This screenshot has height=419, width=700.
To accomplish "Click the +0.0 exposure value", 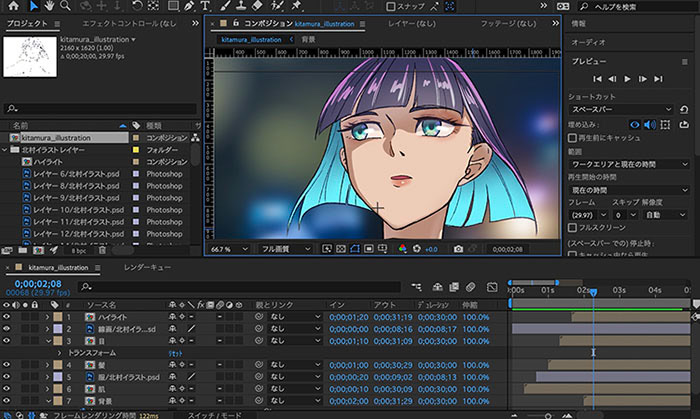I will tap(431, 249).
